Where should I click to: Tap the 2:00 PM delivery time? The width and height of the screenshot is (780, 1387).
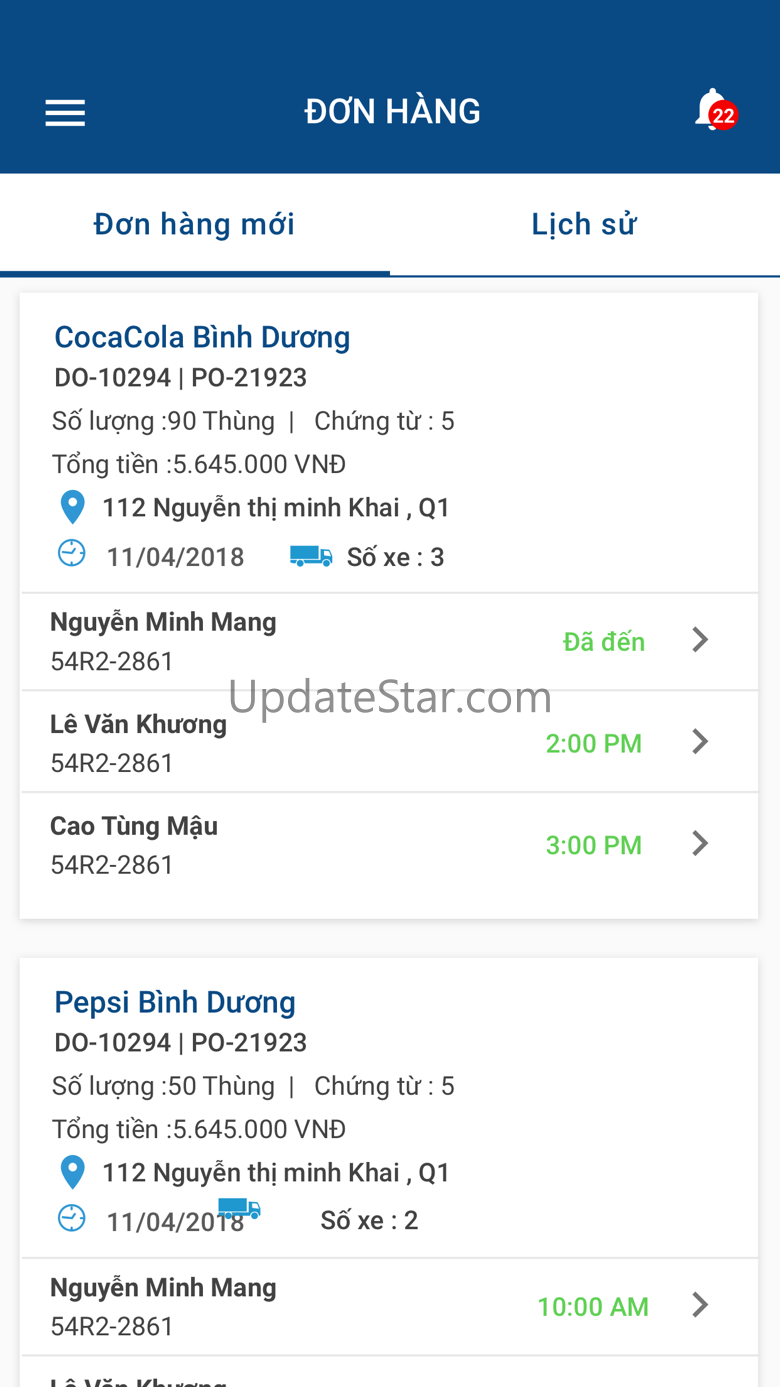click(594, 744)
